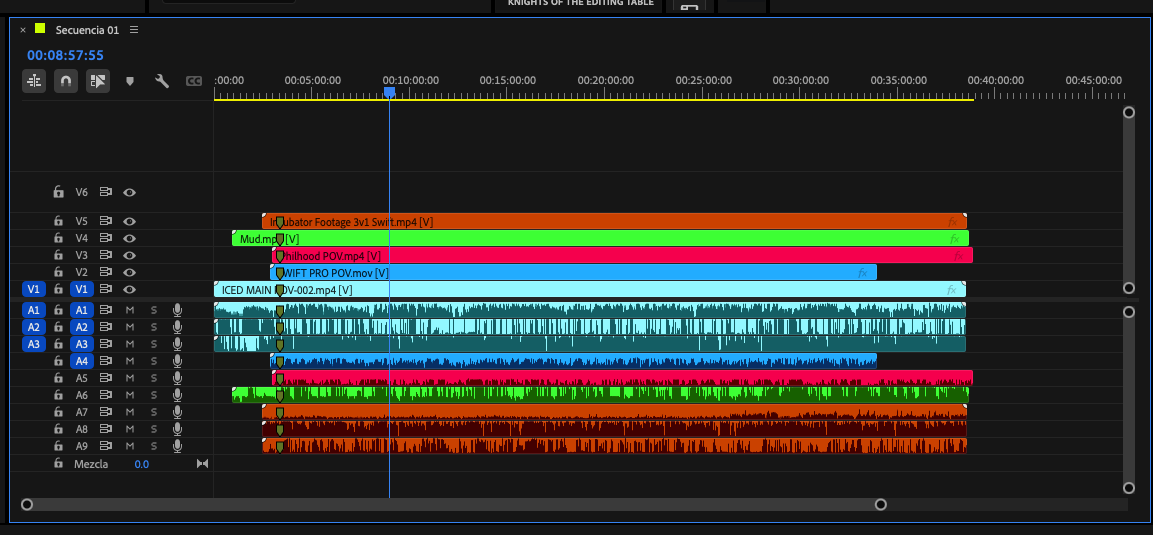Grab left handle of horizontal zoom scrollbar
The width and height of the screenshot is (1153, 535).
27,504
